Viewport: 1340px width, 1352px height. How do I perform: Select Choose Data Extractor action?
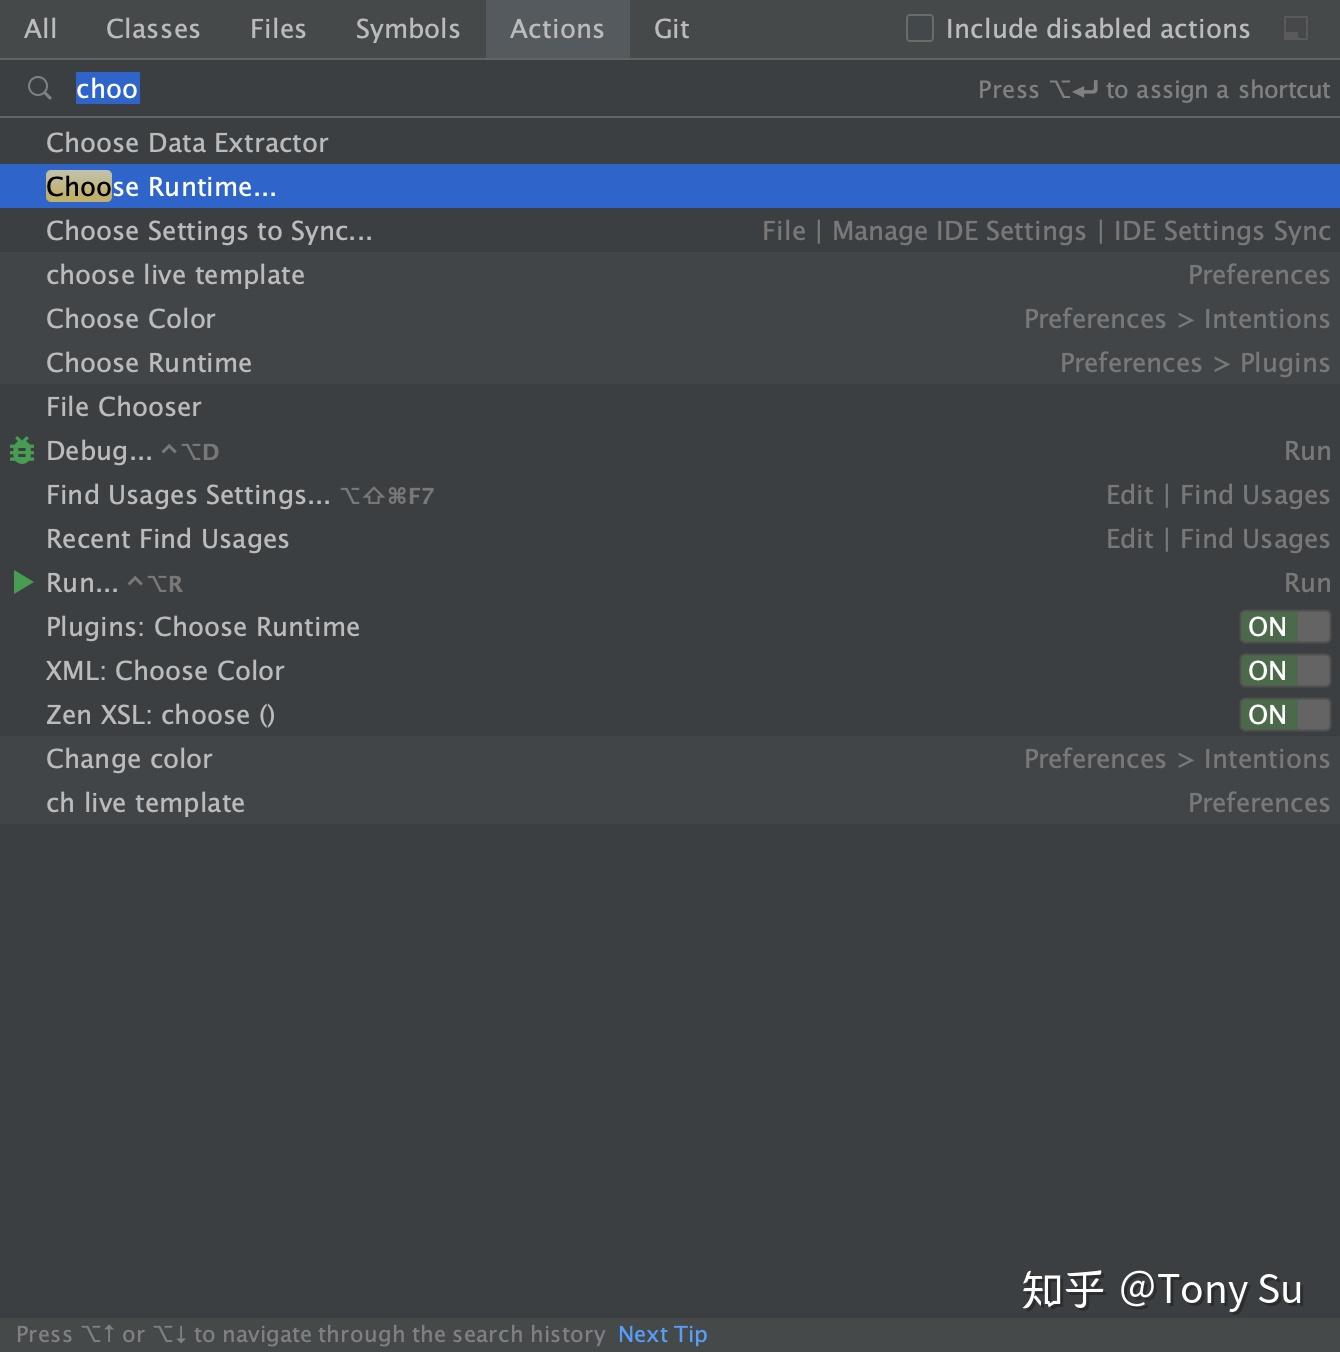[x=187, y=142]
